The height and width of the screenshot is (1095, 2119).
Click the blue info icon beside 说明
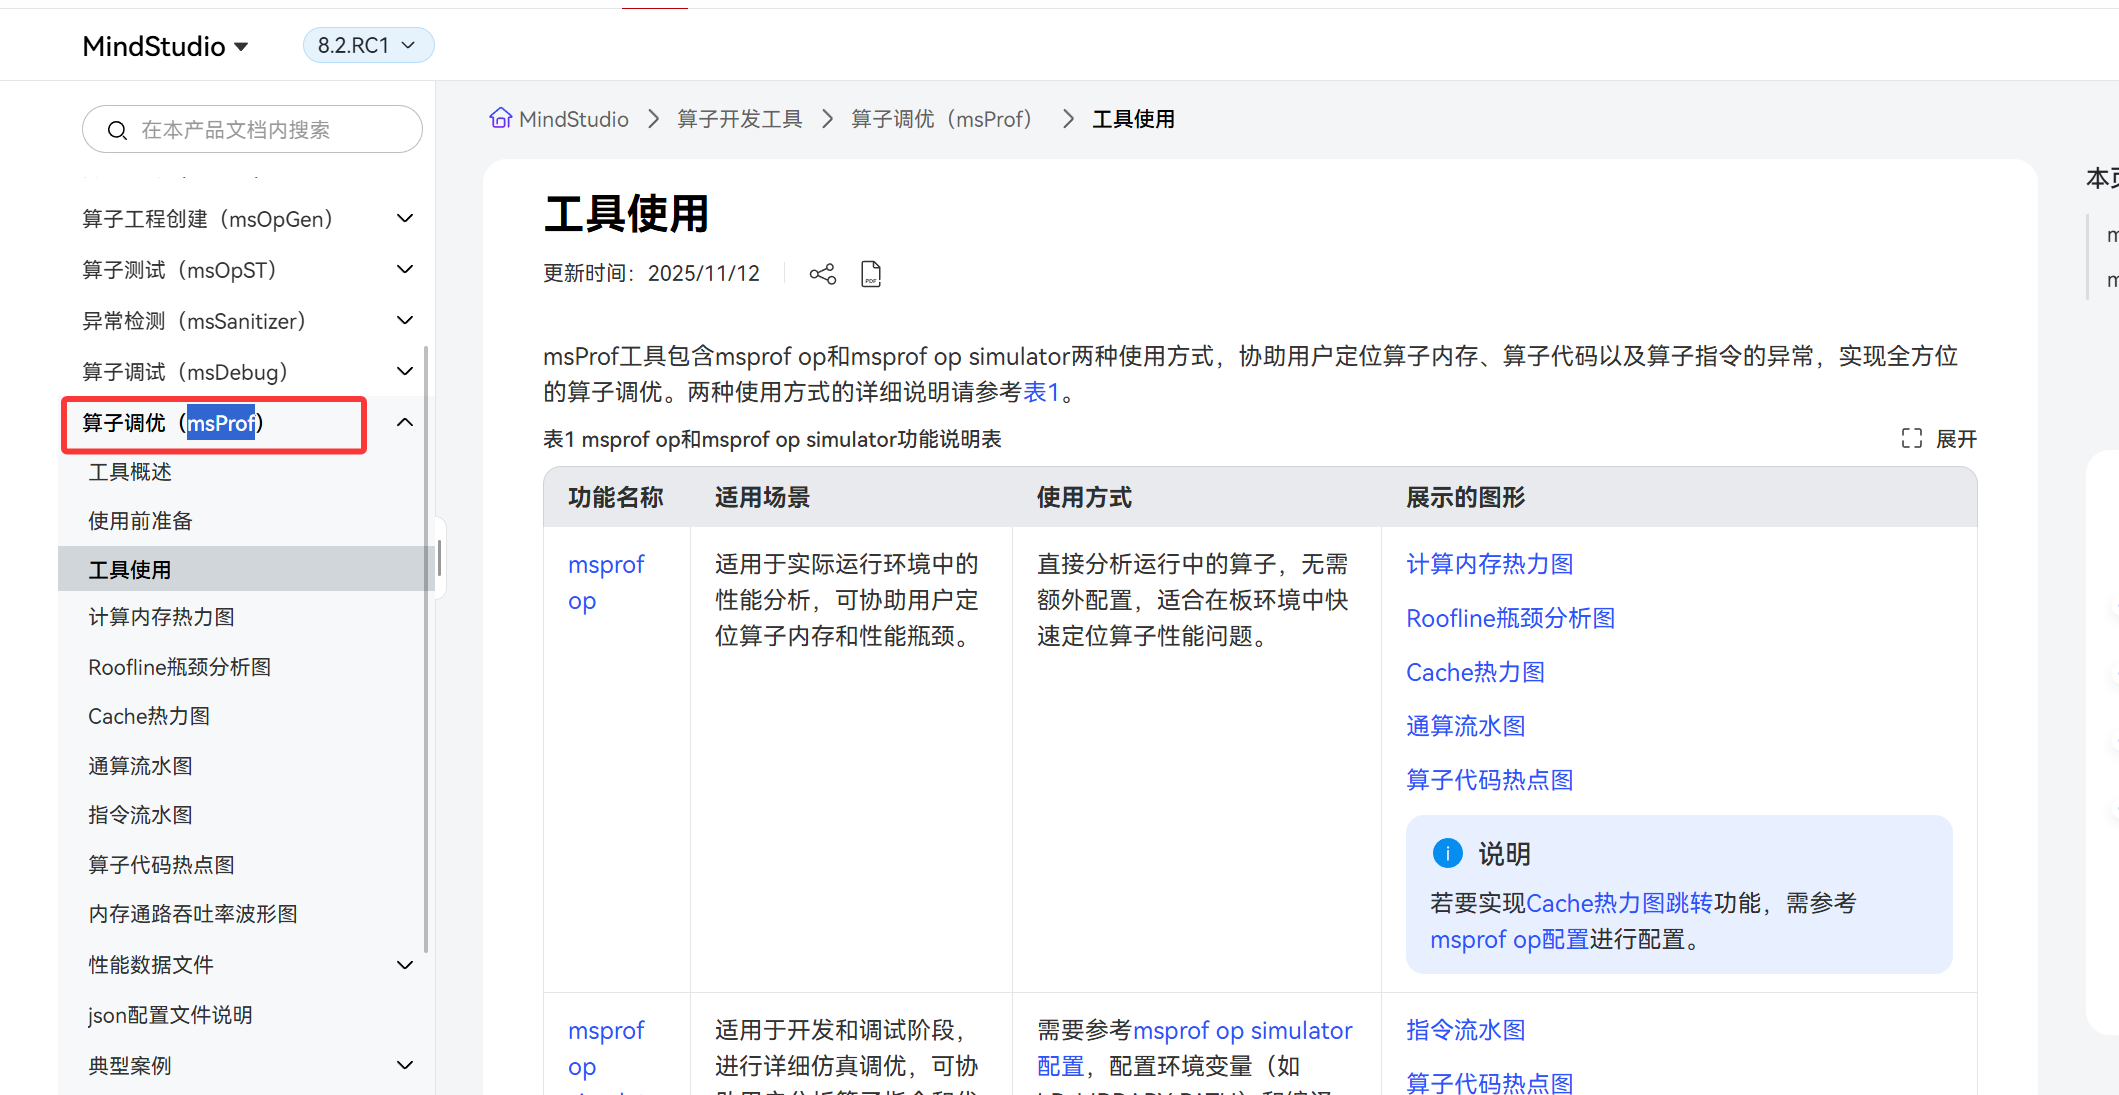[x=1447, y=853]
